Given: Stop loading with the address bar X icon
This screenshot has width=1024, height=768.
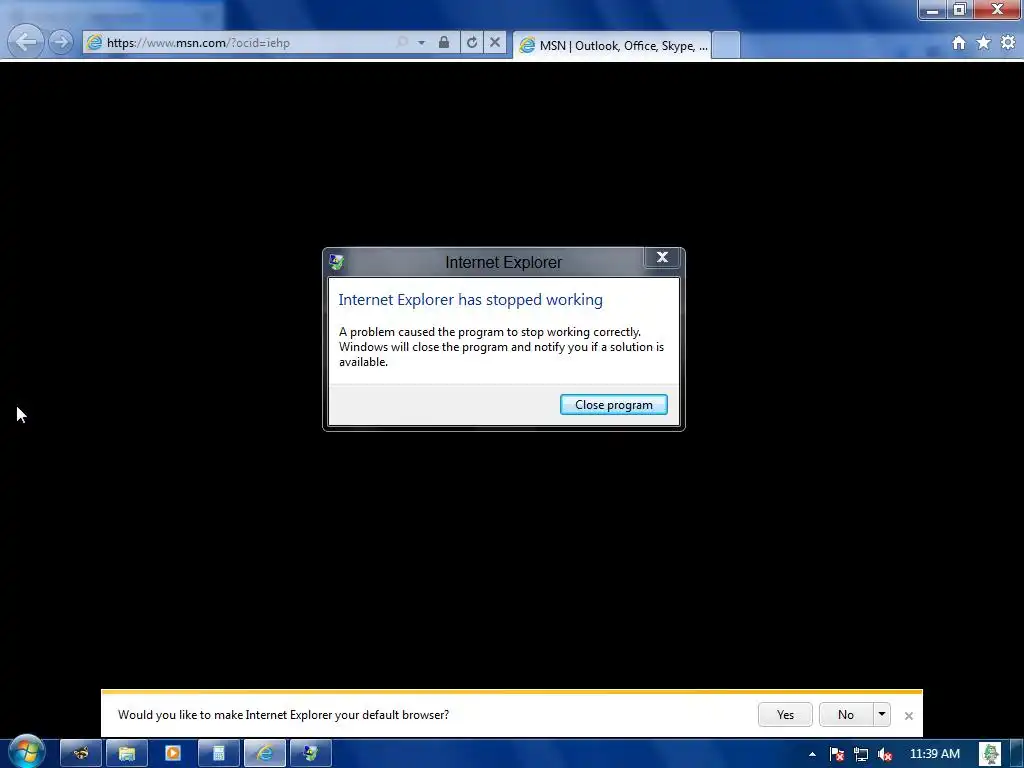Looking at the screenshot, I should pos(495,42).
